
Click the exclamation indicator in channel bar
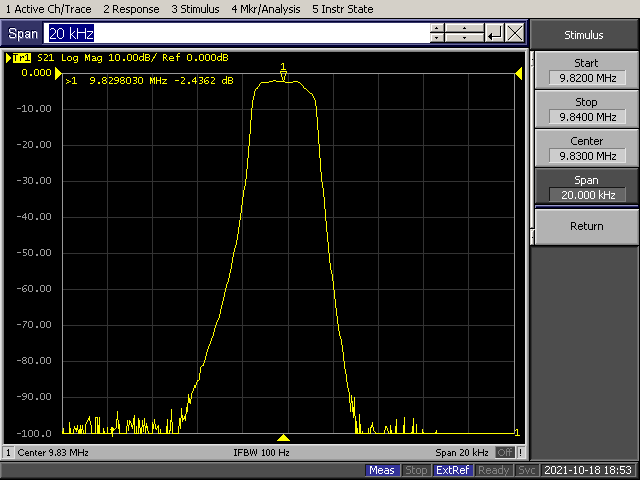(521, 453)
